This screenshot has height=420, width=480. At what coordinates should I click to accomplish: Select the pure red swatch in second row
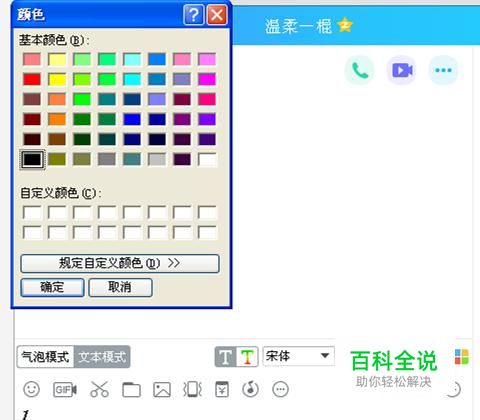[x=32, y=79]
